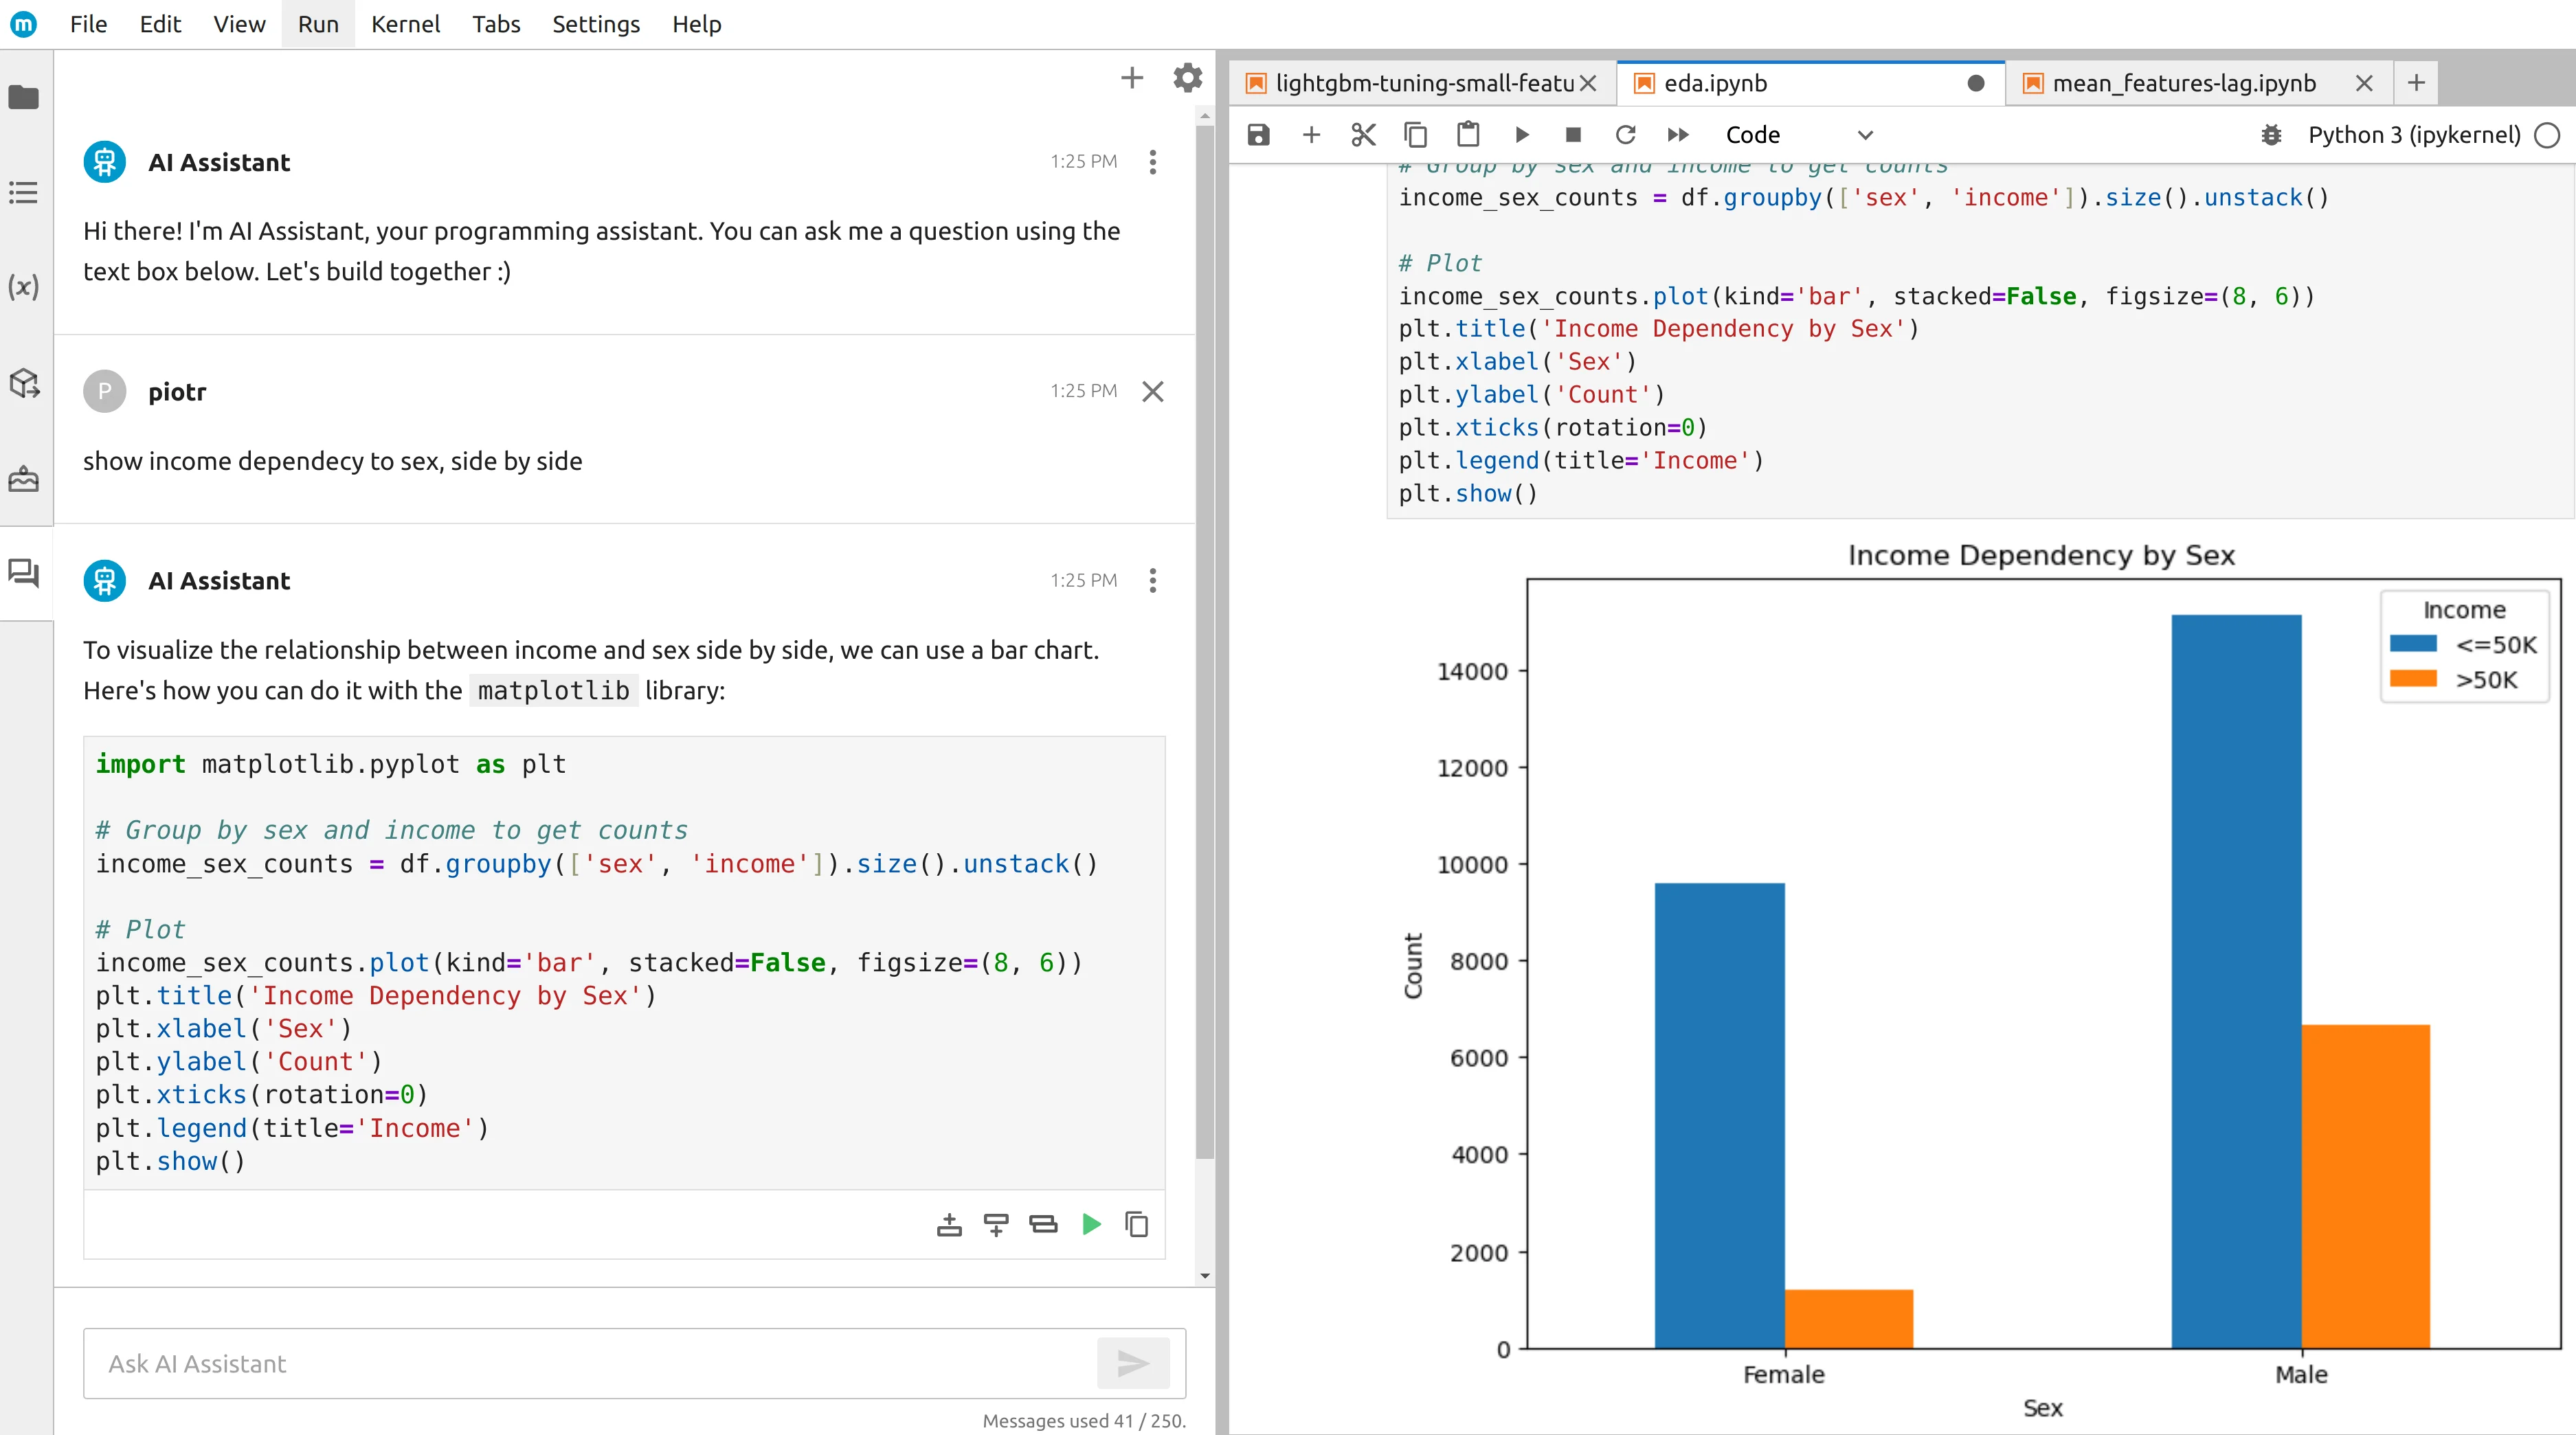Insert a new cell with toolbar plus
The image size is (2576, 1435).
tap(1311, 135)
